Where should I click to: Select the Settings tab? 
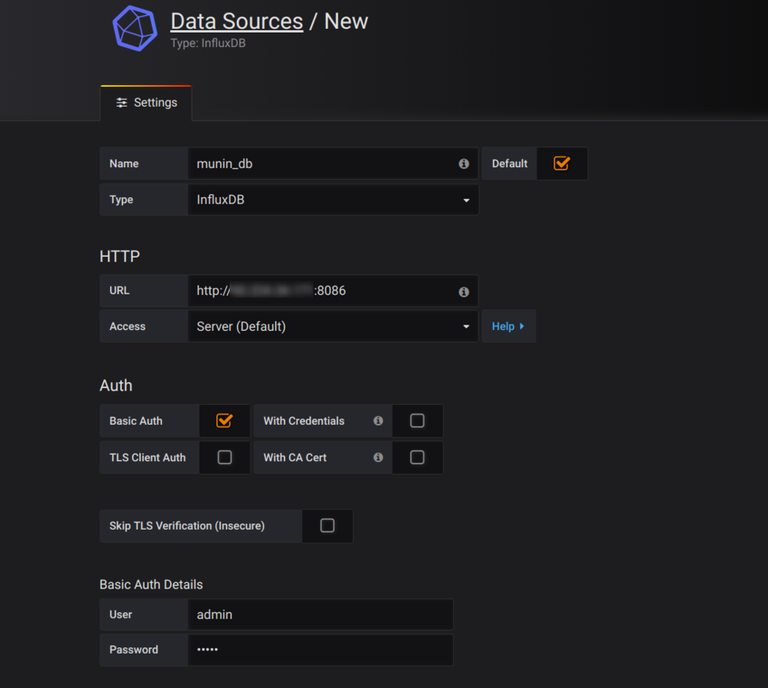(146, 103)
